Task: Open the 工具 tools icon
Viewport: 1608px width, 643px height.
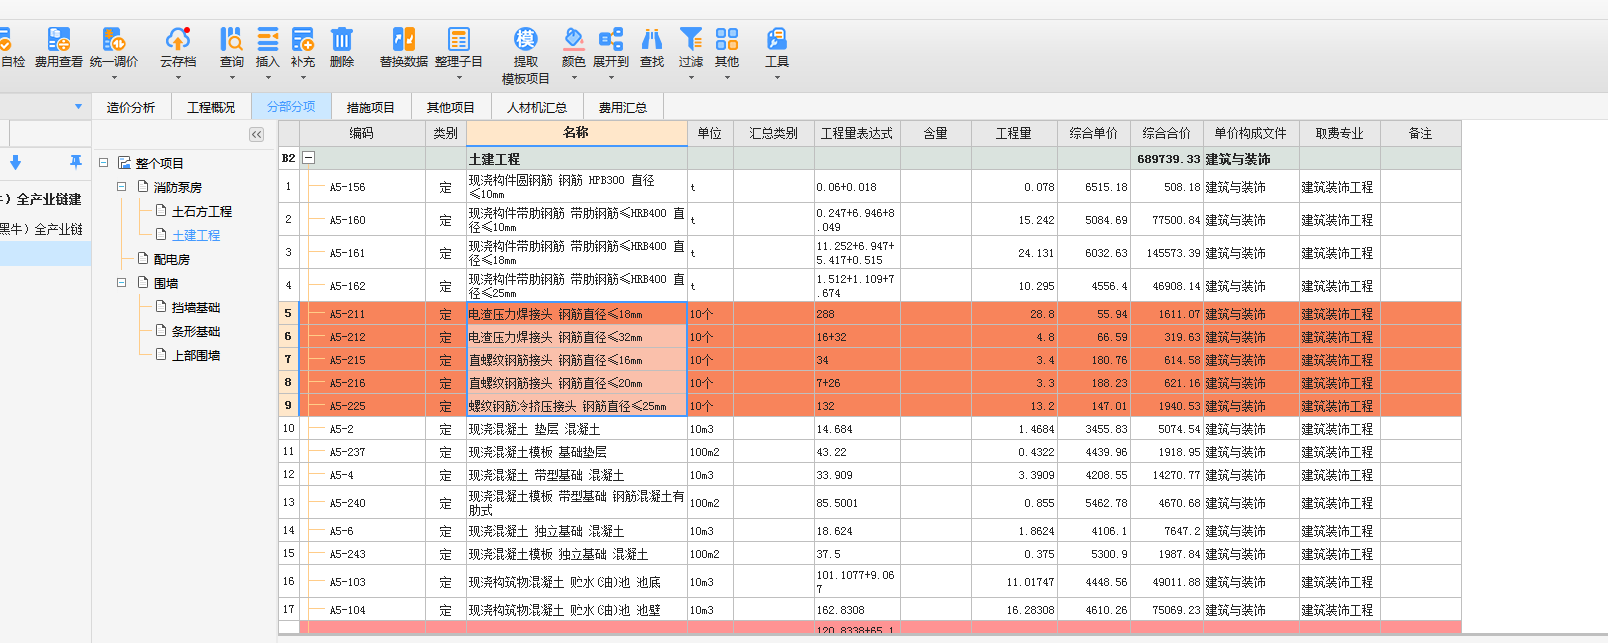Action: point(777,40)
